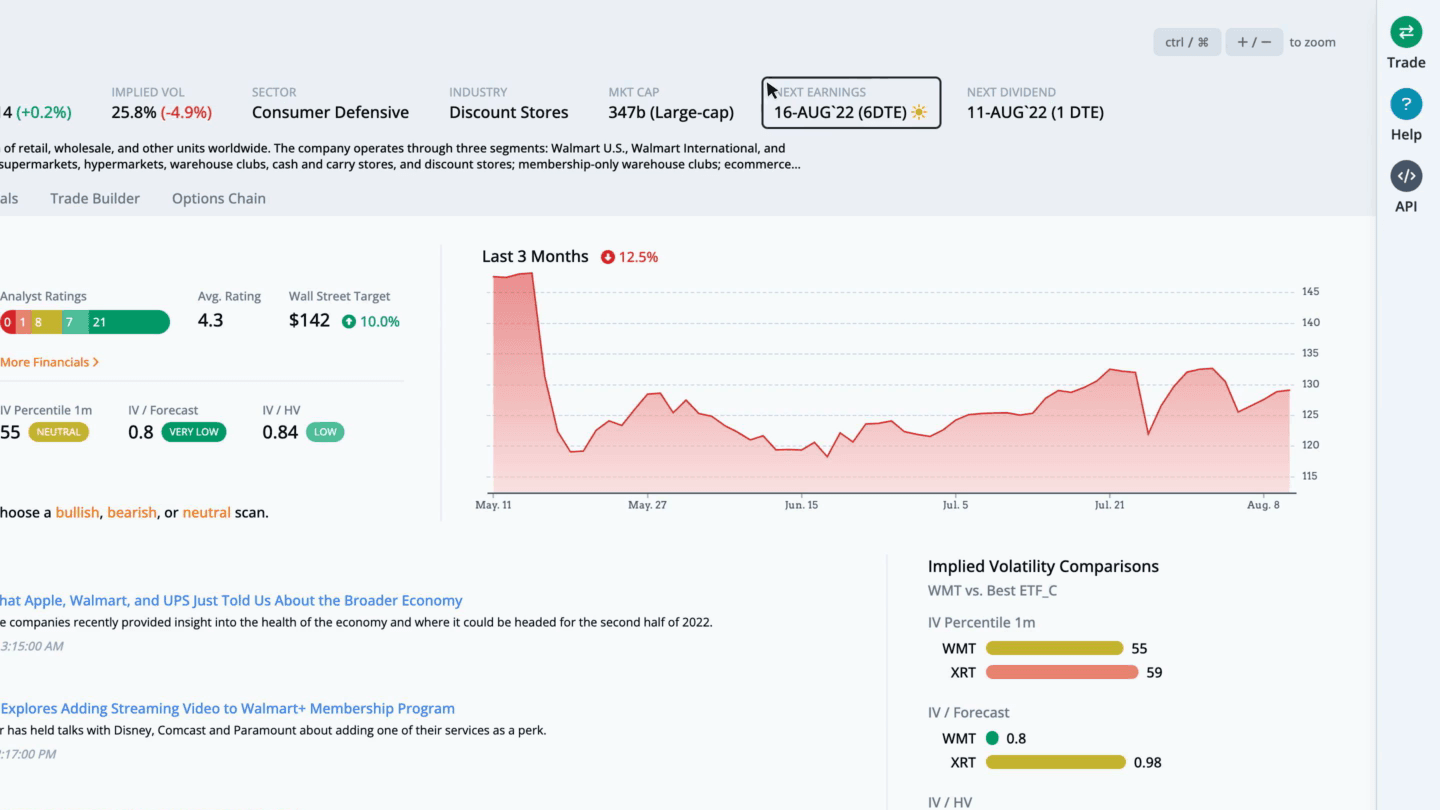The height and width of the screenshot is (810, 1440).
Task: Switch to the Trade Builder tab
Action: [95, 198]
